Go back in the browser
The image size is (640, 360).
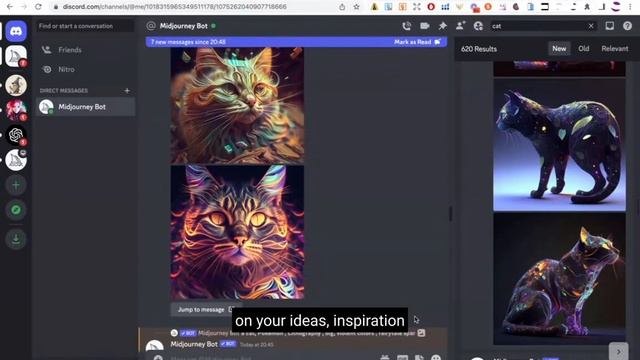tap(10, 7)
